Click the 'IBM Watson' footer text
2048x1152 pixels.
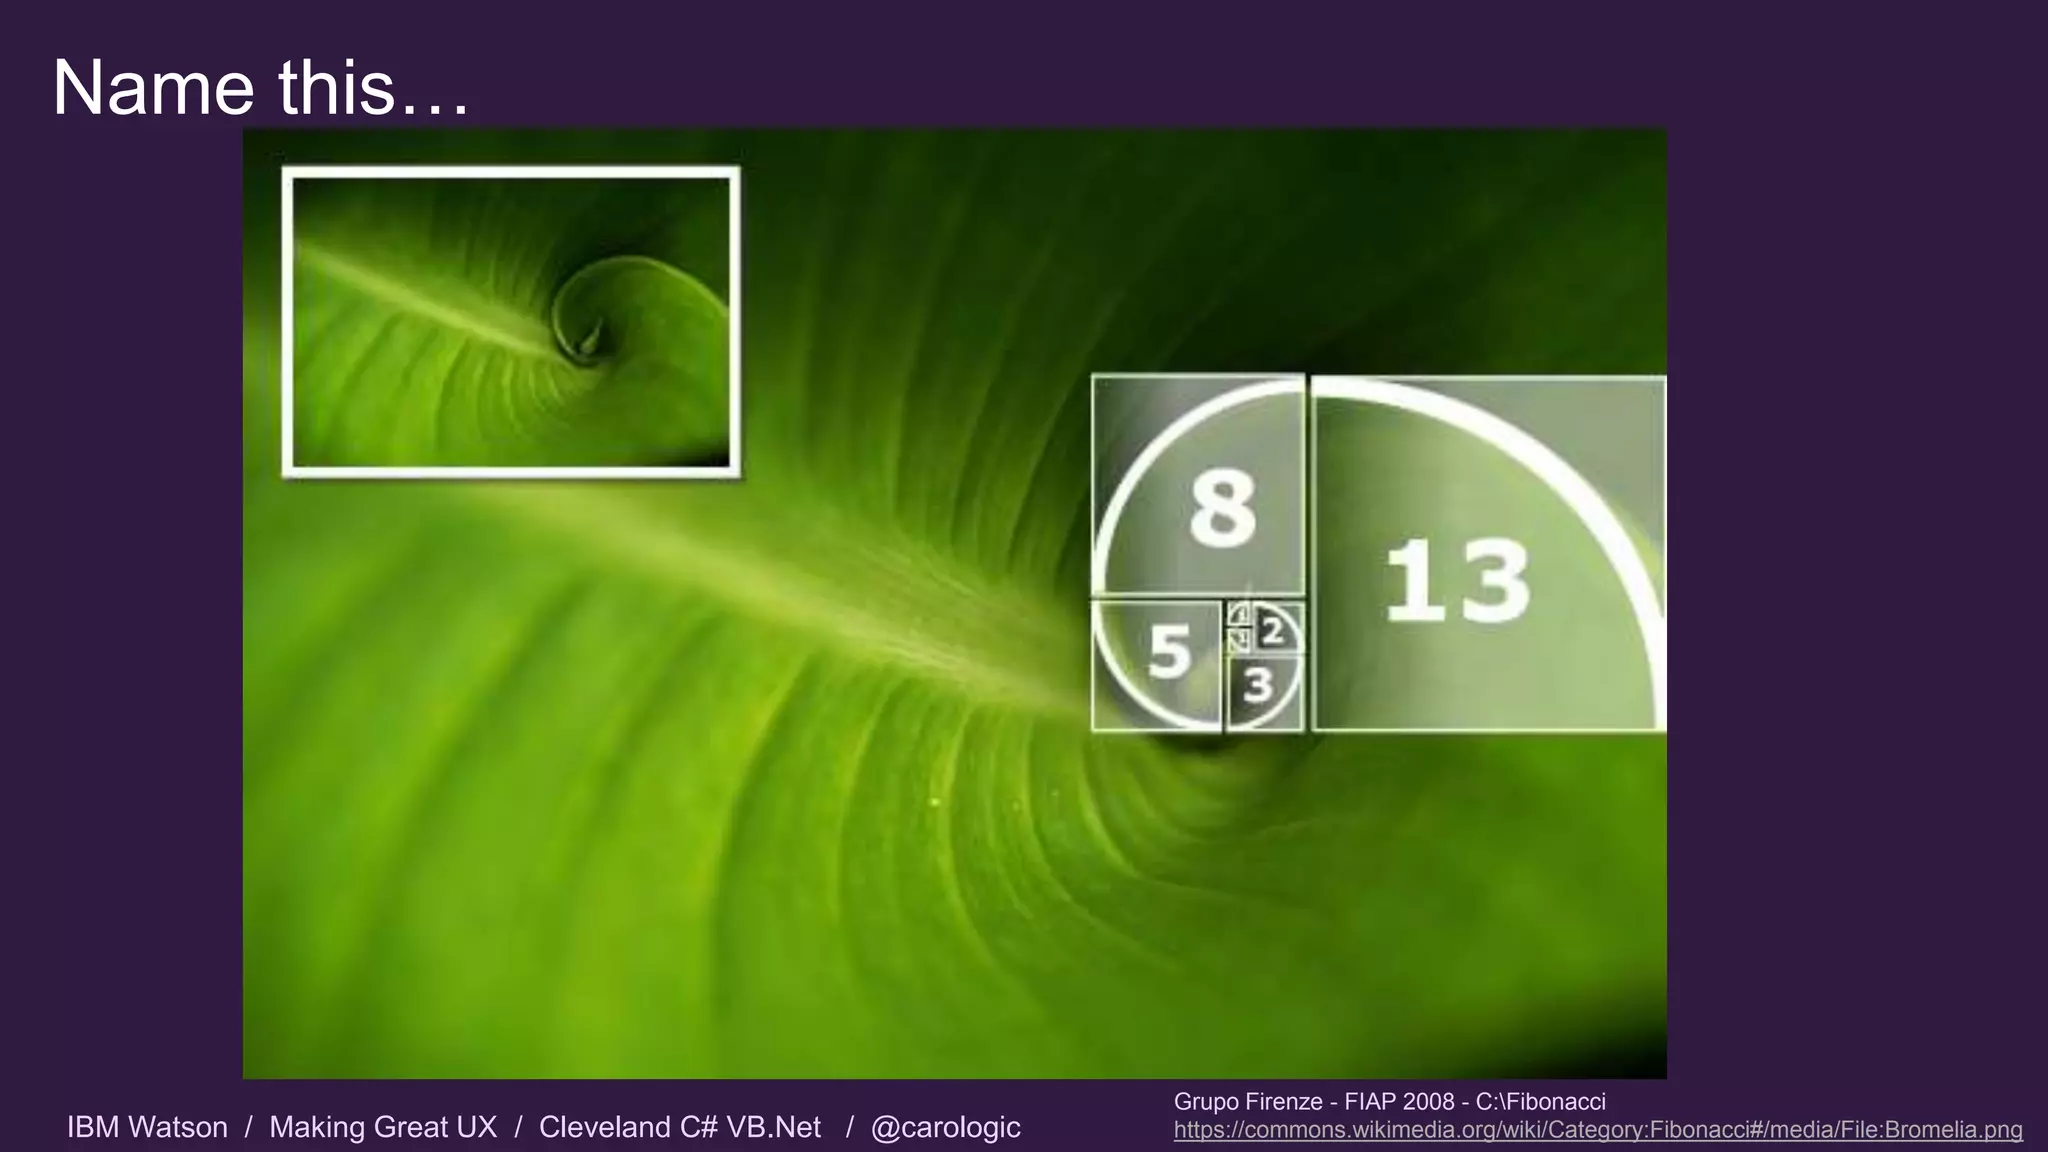[x=147, y=1127]
